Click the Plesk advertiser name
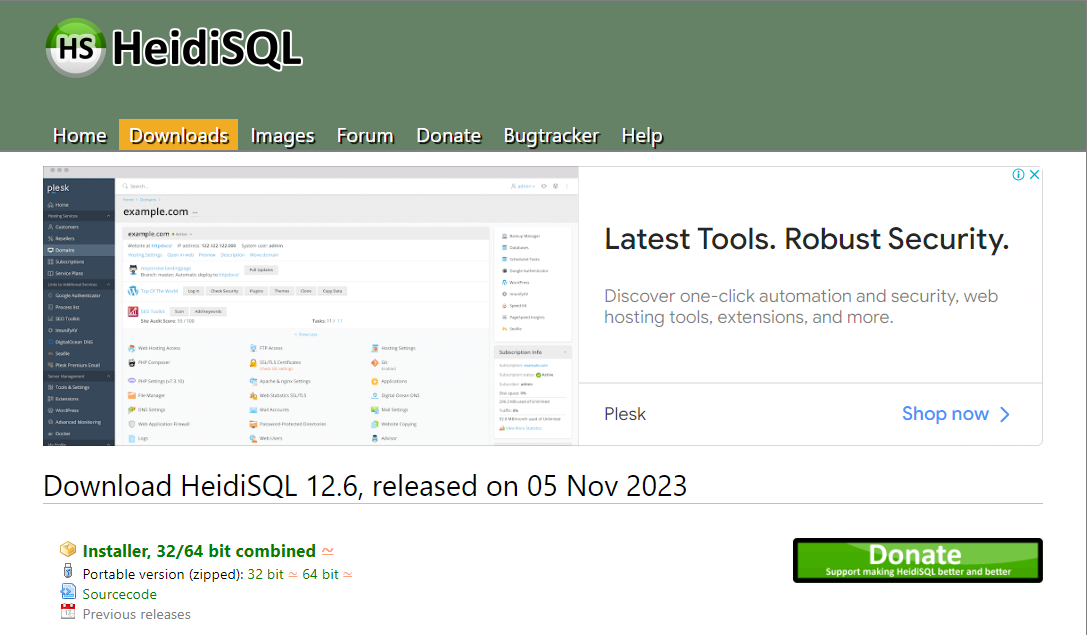The height and width of the screenshot is (635, 1087). pyautogui.click(x=625, y=415)
